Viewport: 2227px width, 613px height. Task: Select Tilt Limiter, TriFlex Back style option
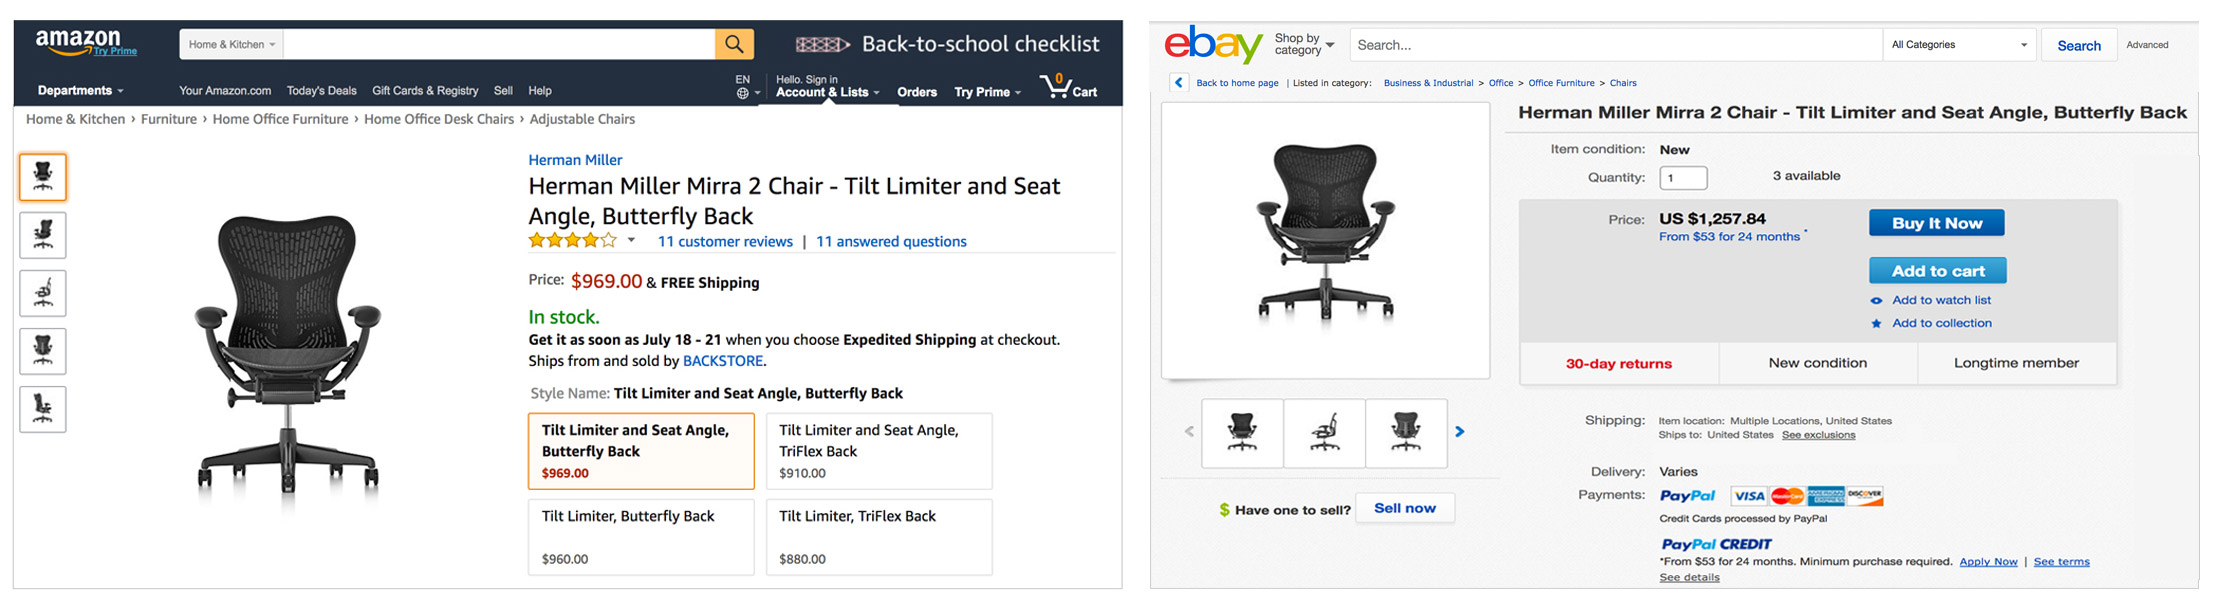point(879,537)
